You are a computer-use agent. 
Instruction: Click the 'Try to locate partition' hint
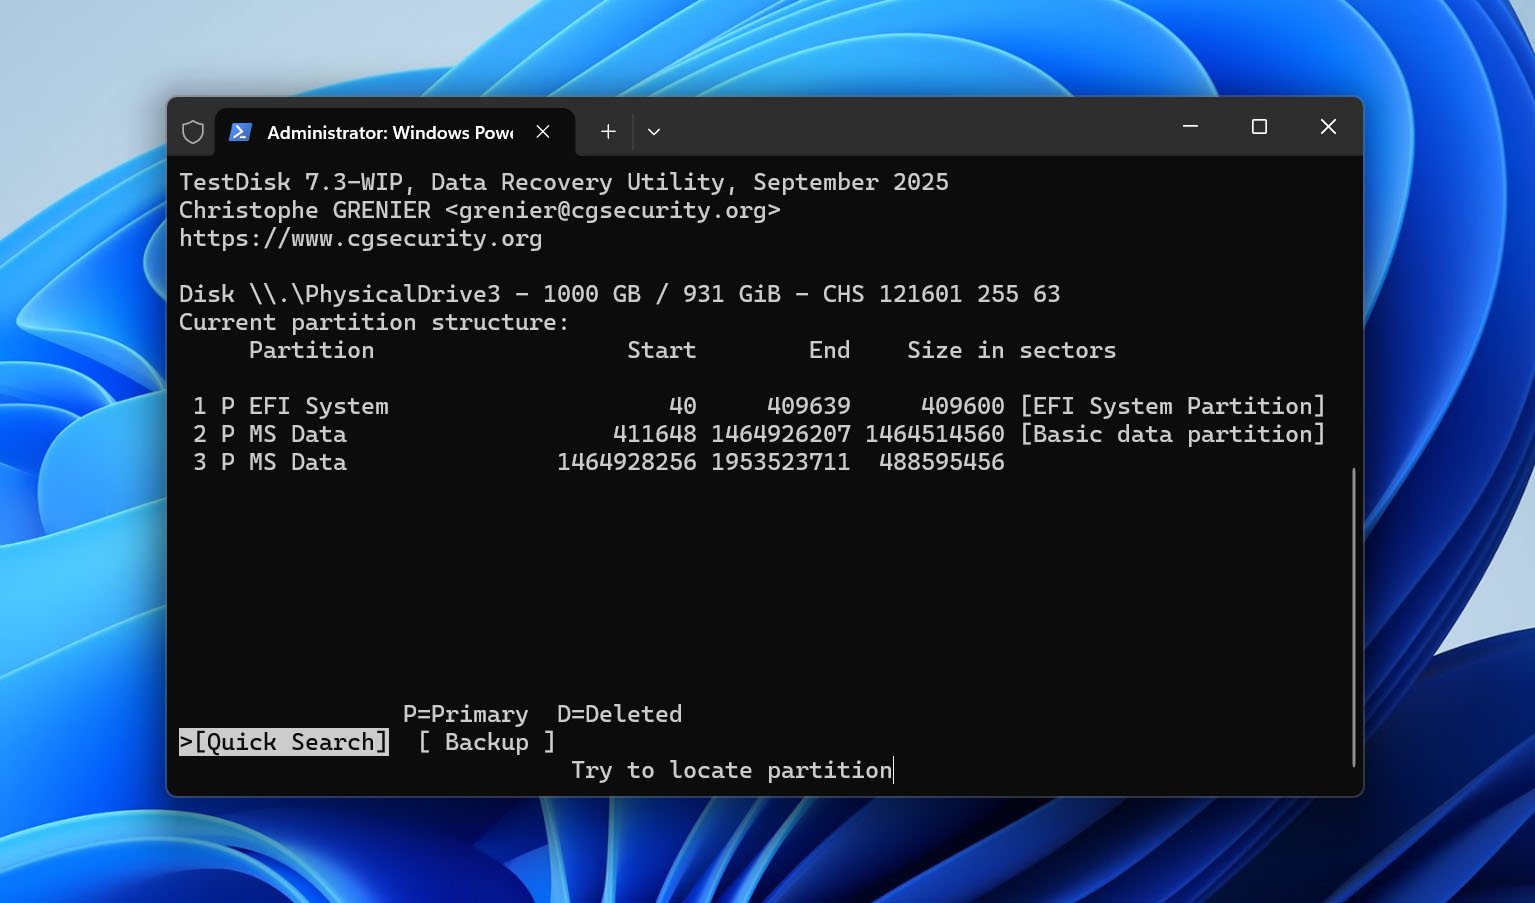tap(732, 770)
